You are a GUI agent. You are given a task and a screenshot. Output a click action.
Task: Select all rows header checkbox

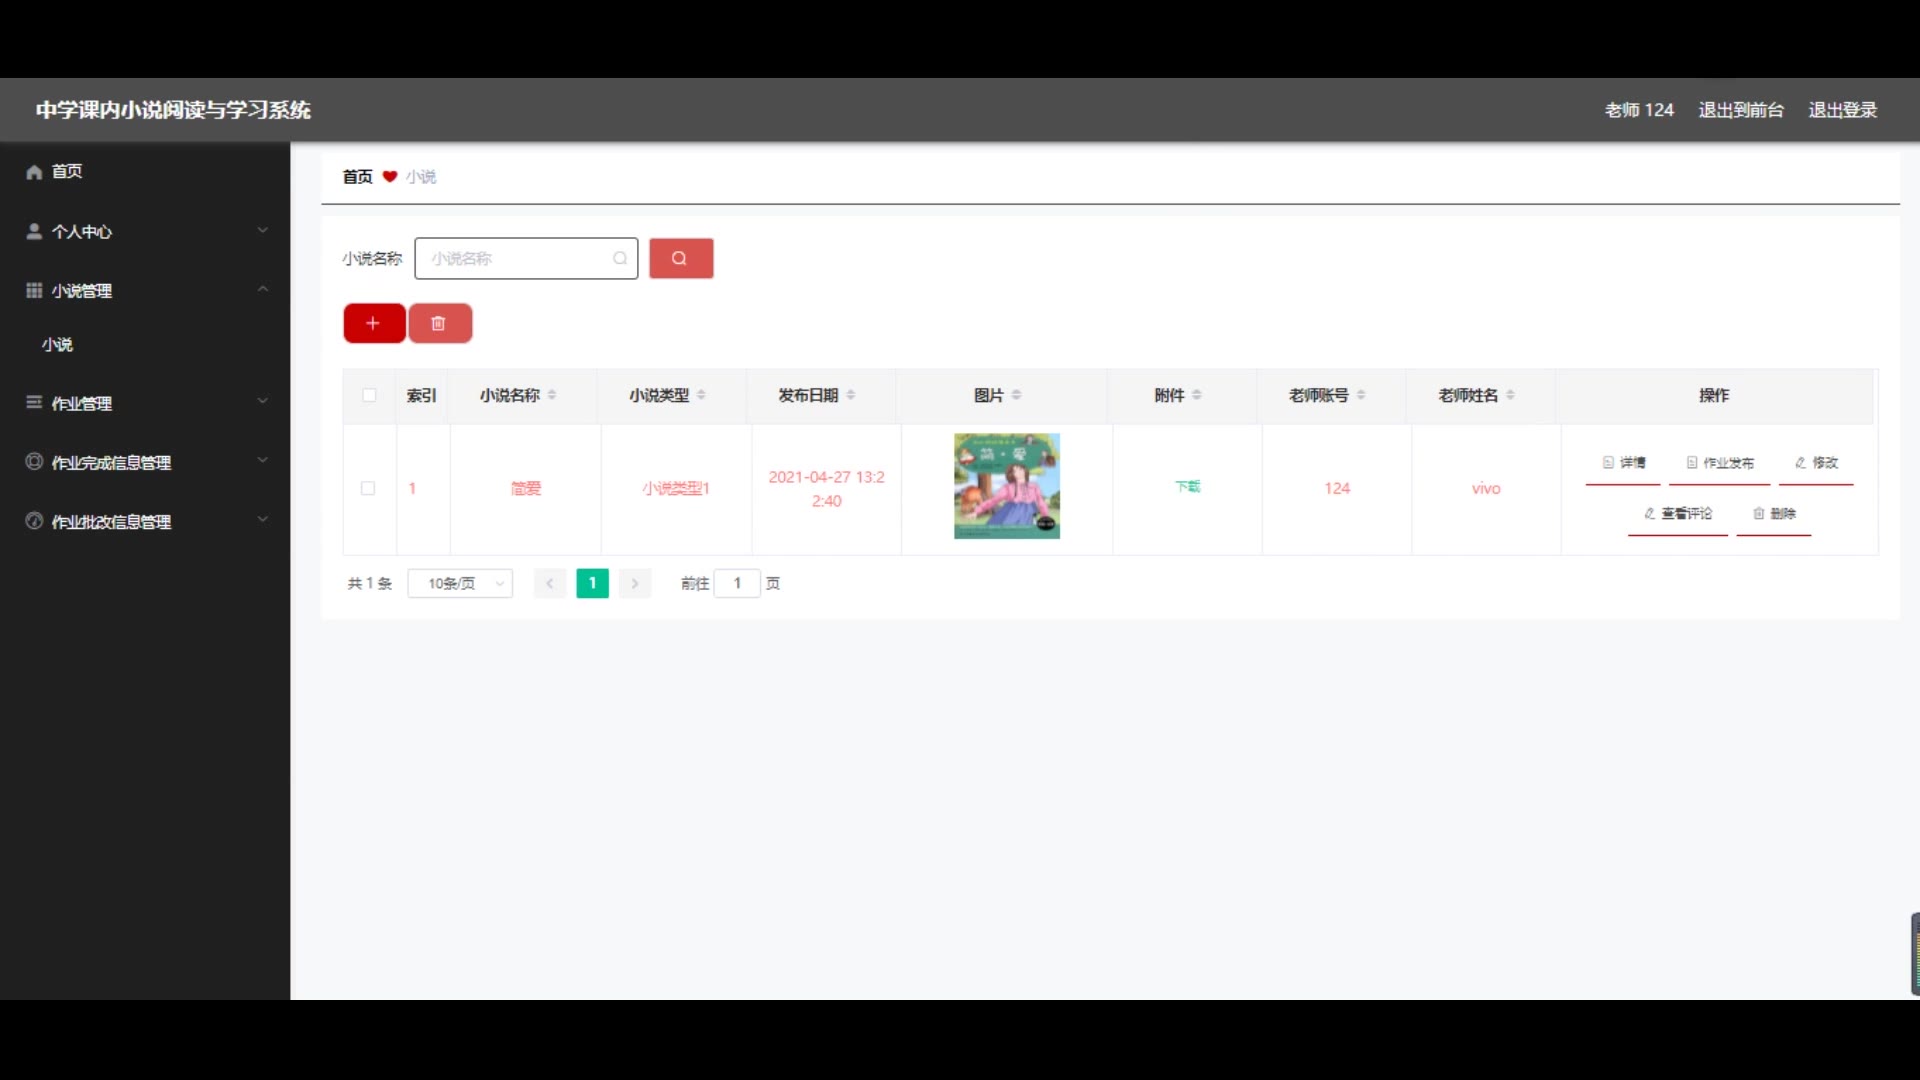[x=369, y=395]
